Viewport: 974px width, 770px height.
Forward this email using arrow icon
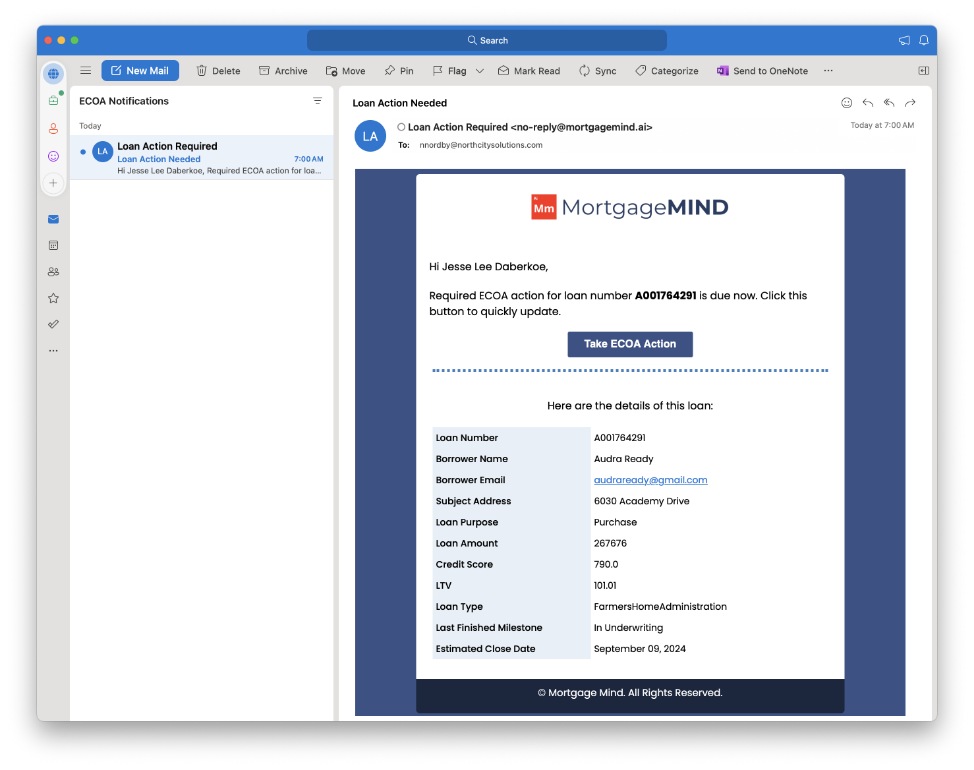(910, 103)
